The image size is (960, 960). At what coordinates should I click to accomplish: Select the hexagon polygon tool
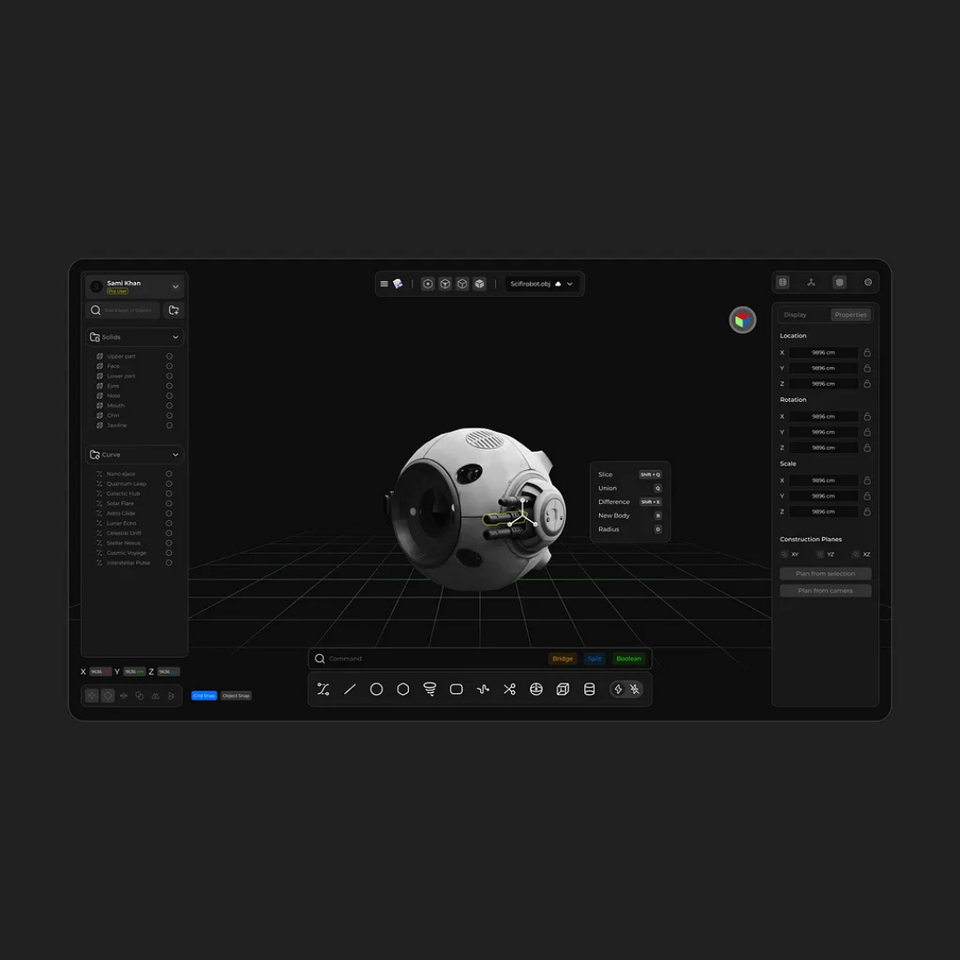[x=403, y=689]
